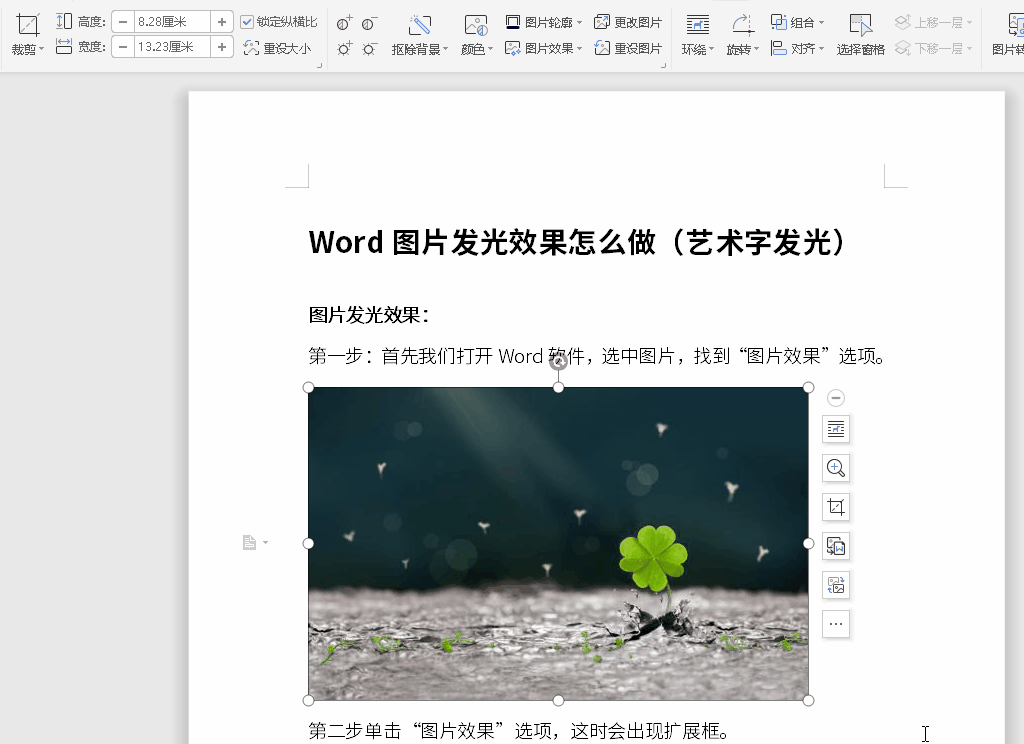The image size is (1024, 744).
Task: Expand the Wrap (环绕) dropdown
Action: [x=698, y=34]
